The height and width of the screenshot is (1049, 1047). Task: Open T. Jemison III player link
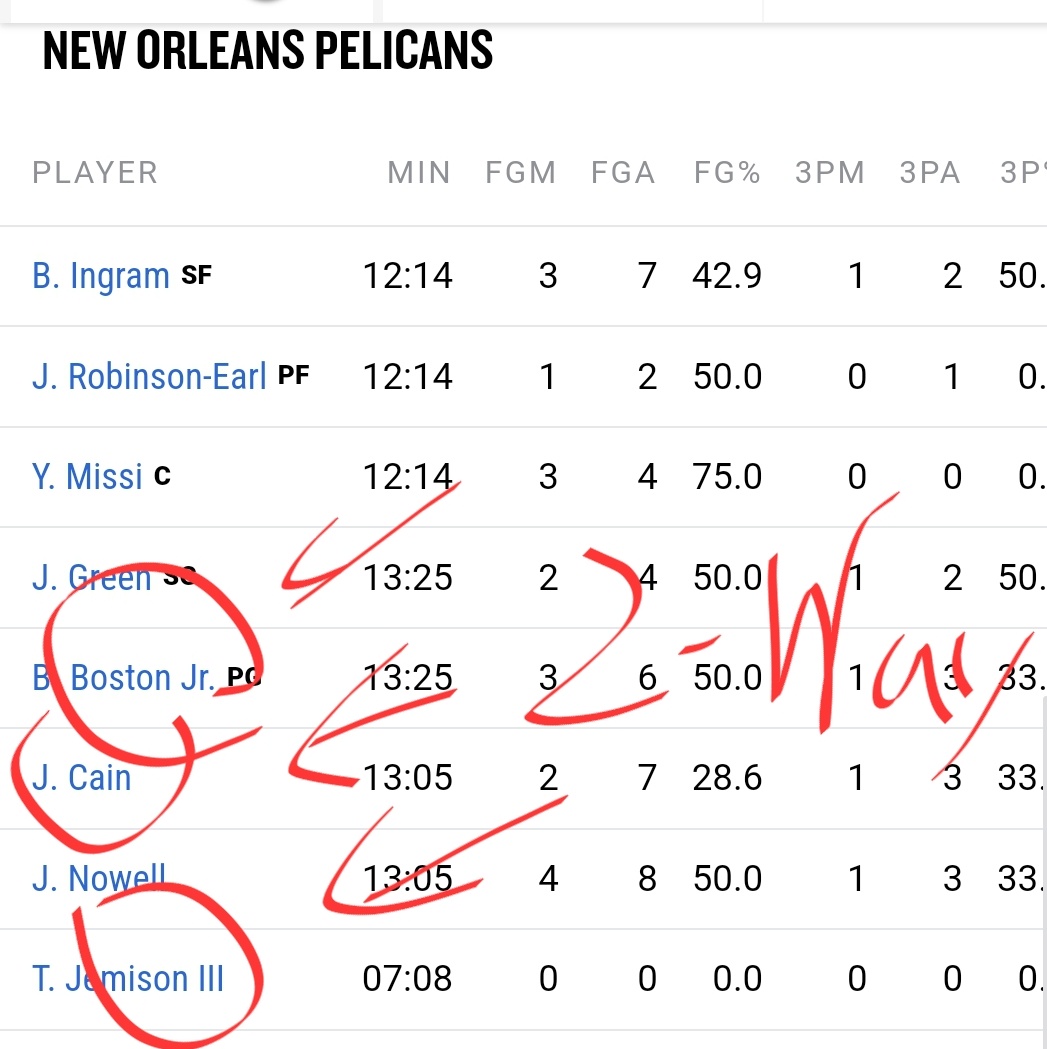127,979
